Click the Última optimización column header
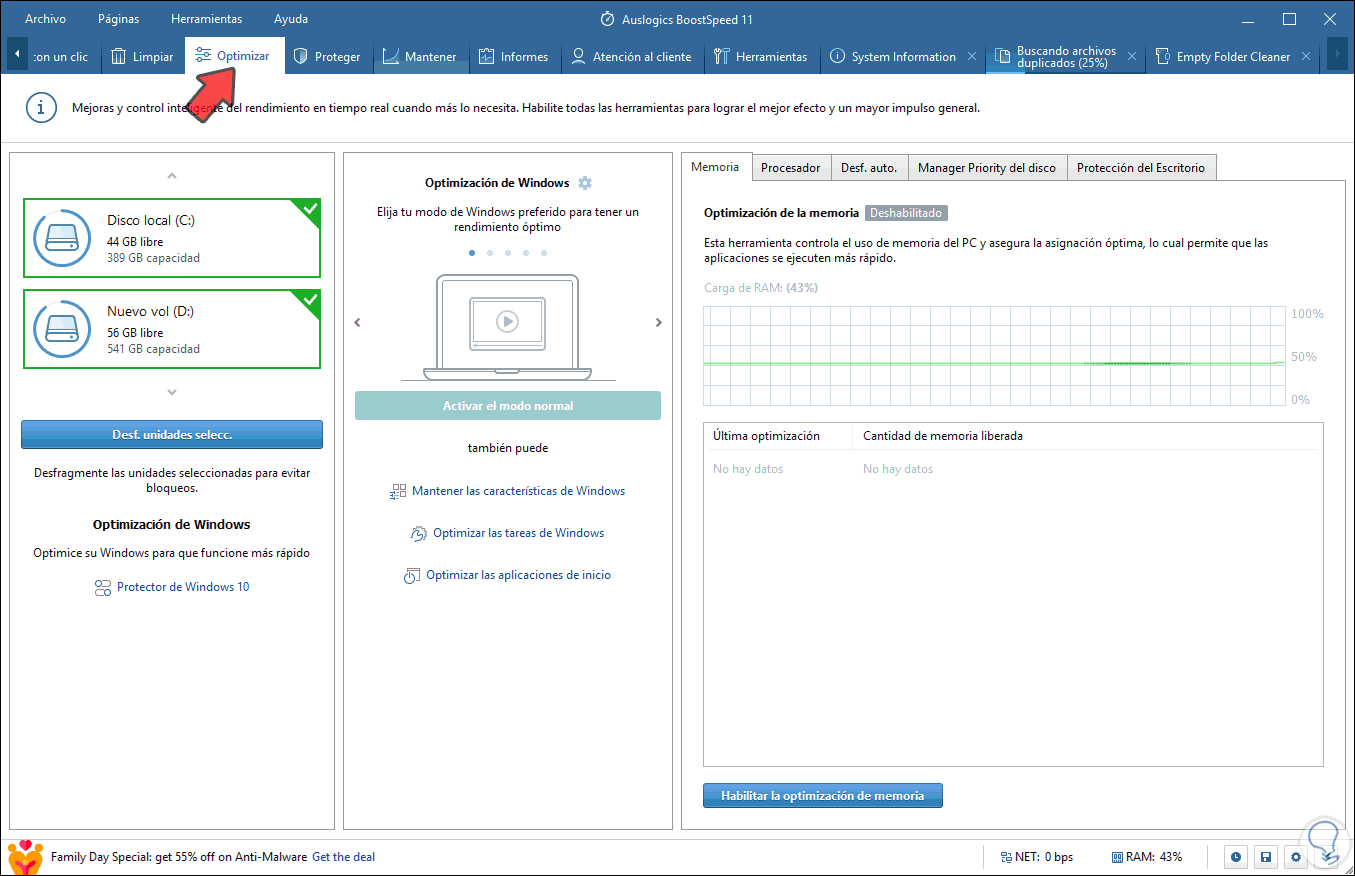 point(778,436)
